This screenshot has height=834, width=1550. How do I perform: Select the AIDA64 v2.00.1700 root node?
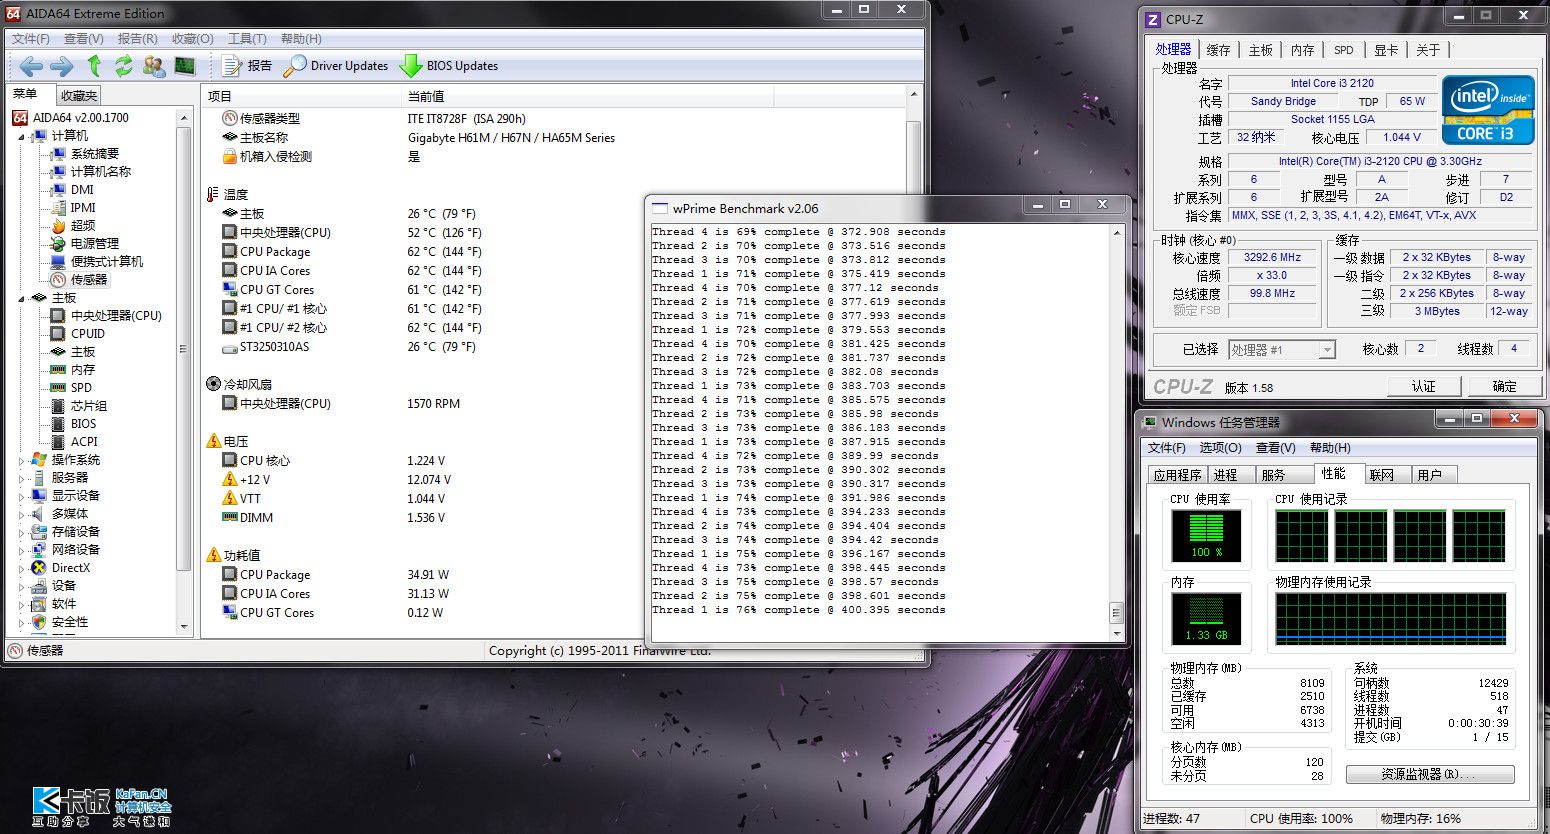pyautogui.click(x=71, y=117)
